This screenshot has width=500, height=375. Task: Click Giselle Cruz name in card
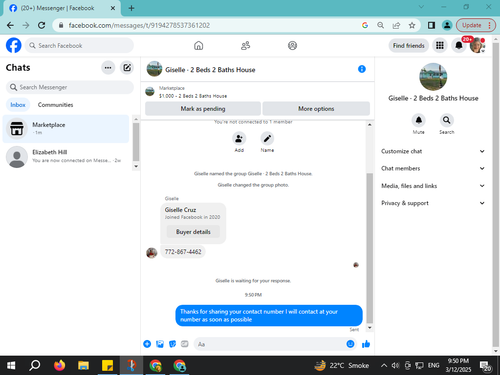pos(180,210)
